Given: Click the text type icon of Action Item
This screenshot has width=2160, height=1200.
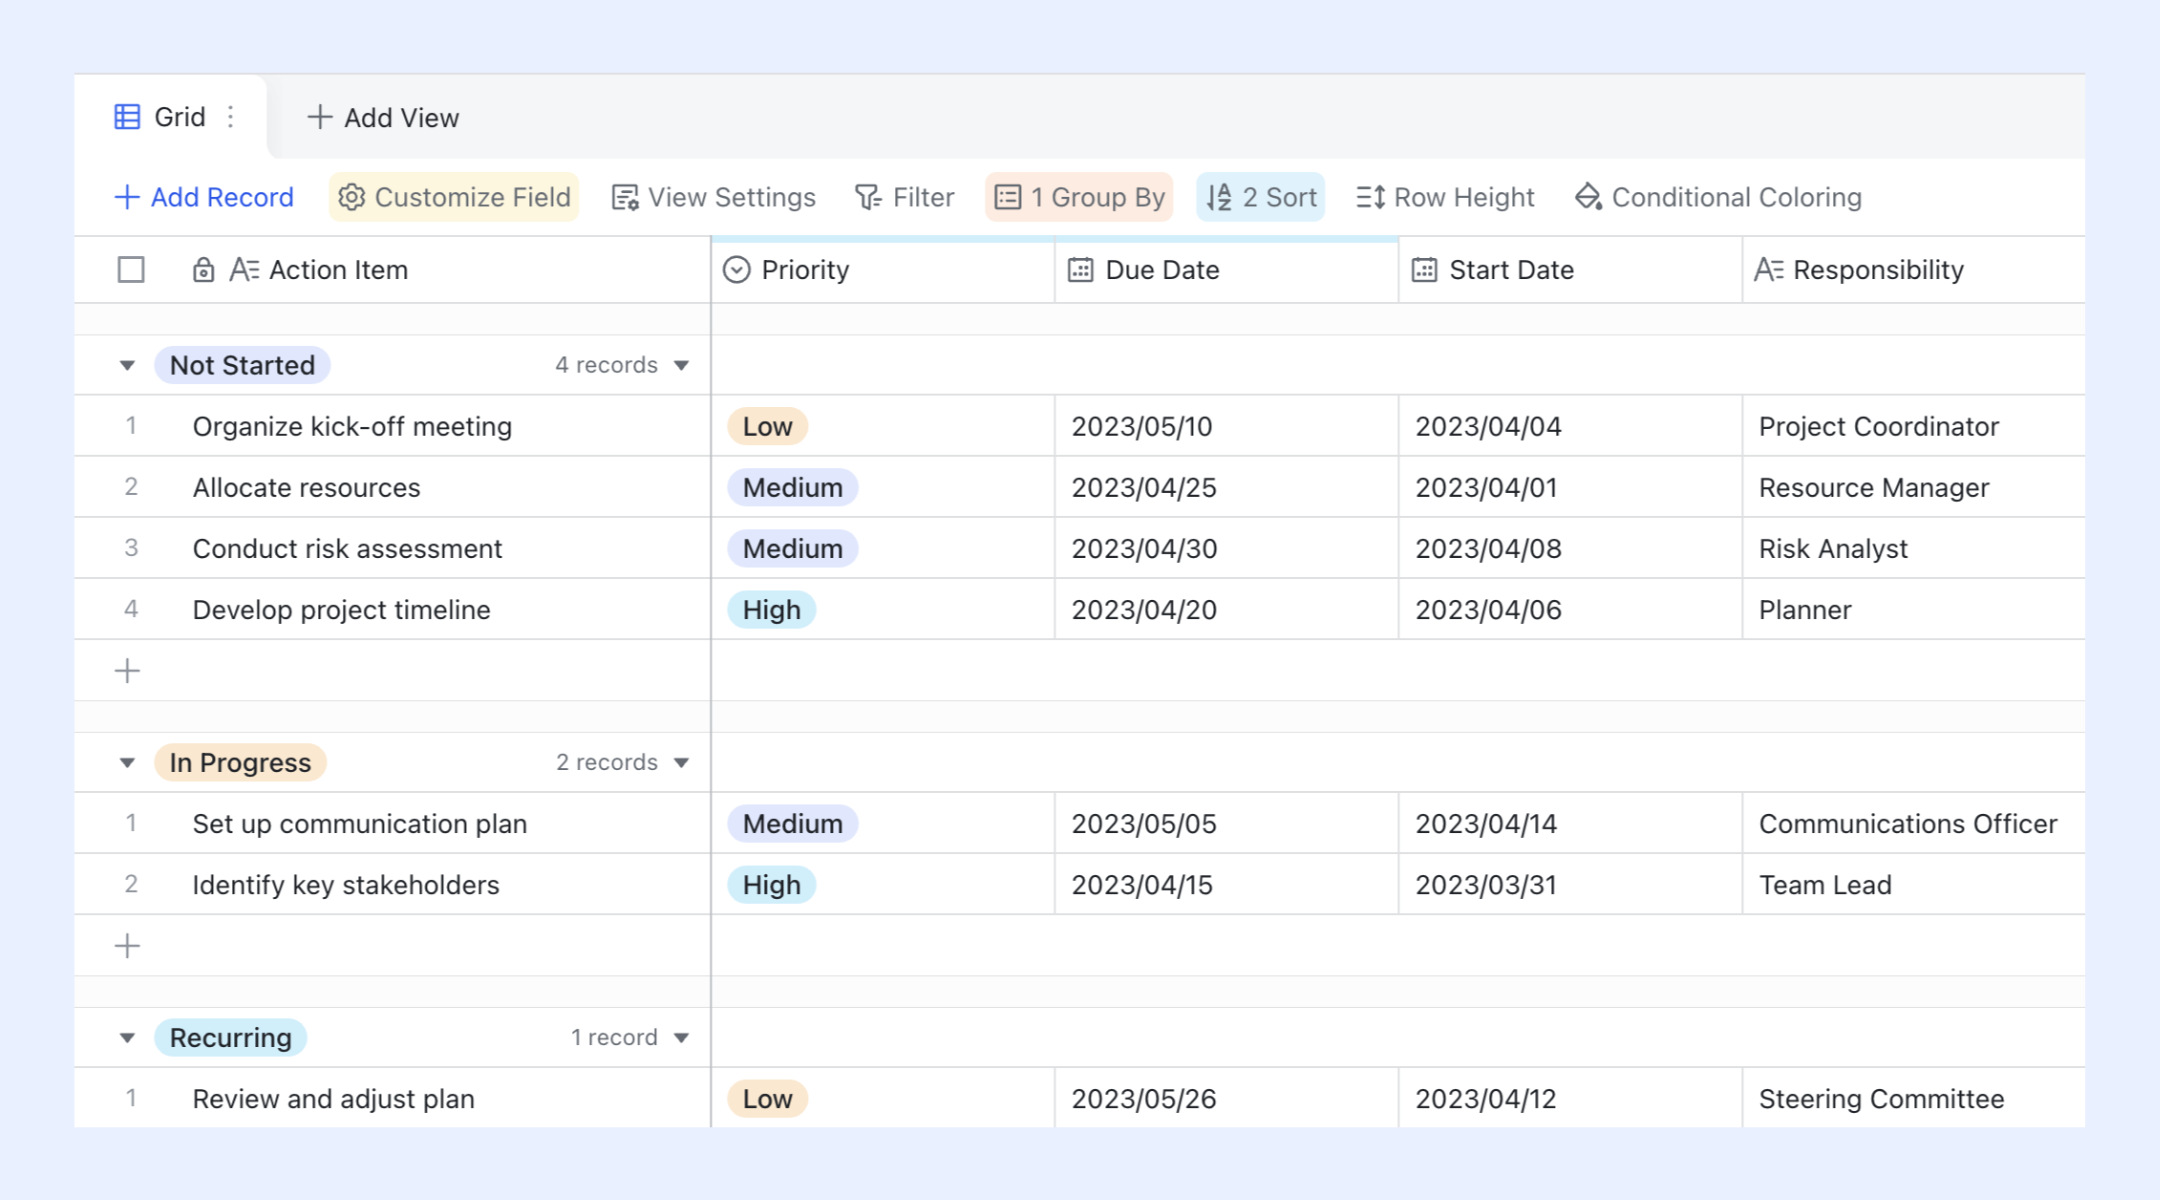Looking at the screenshot, I should [x=244, y=270].
